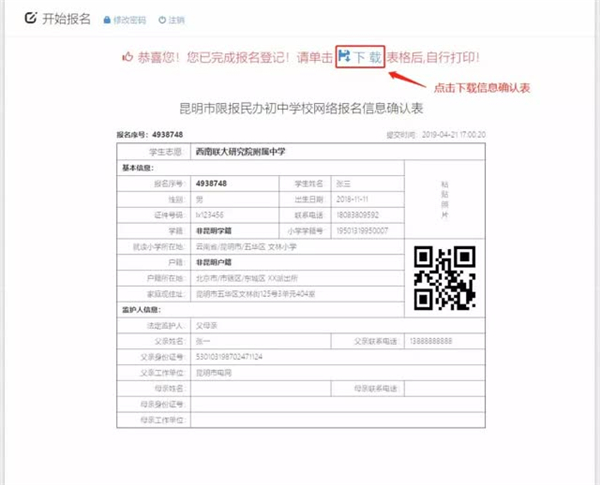Click the lock icon before 修改密码
Image resolution: width=600 pixels, height=485 pixels.
(x=107, y=20)
